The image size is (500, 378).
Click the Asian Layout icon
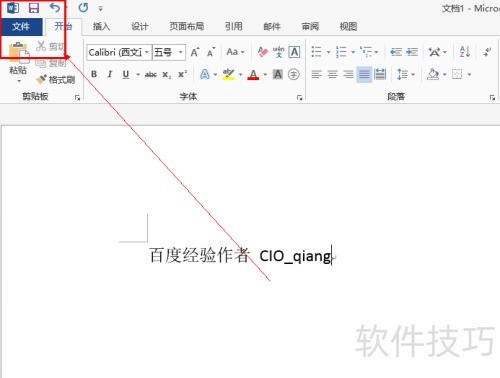point(434,52)
